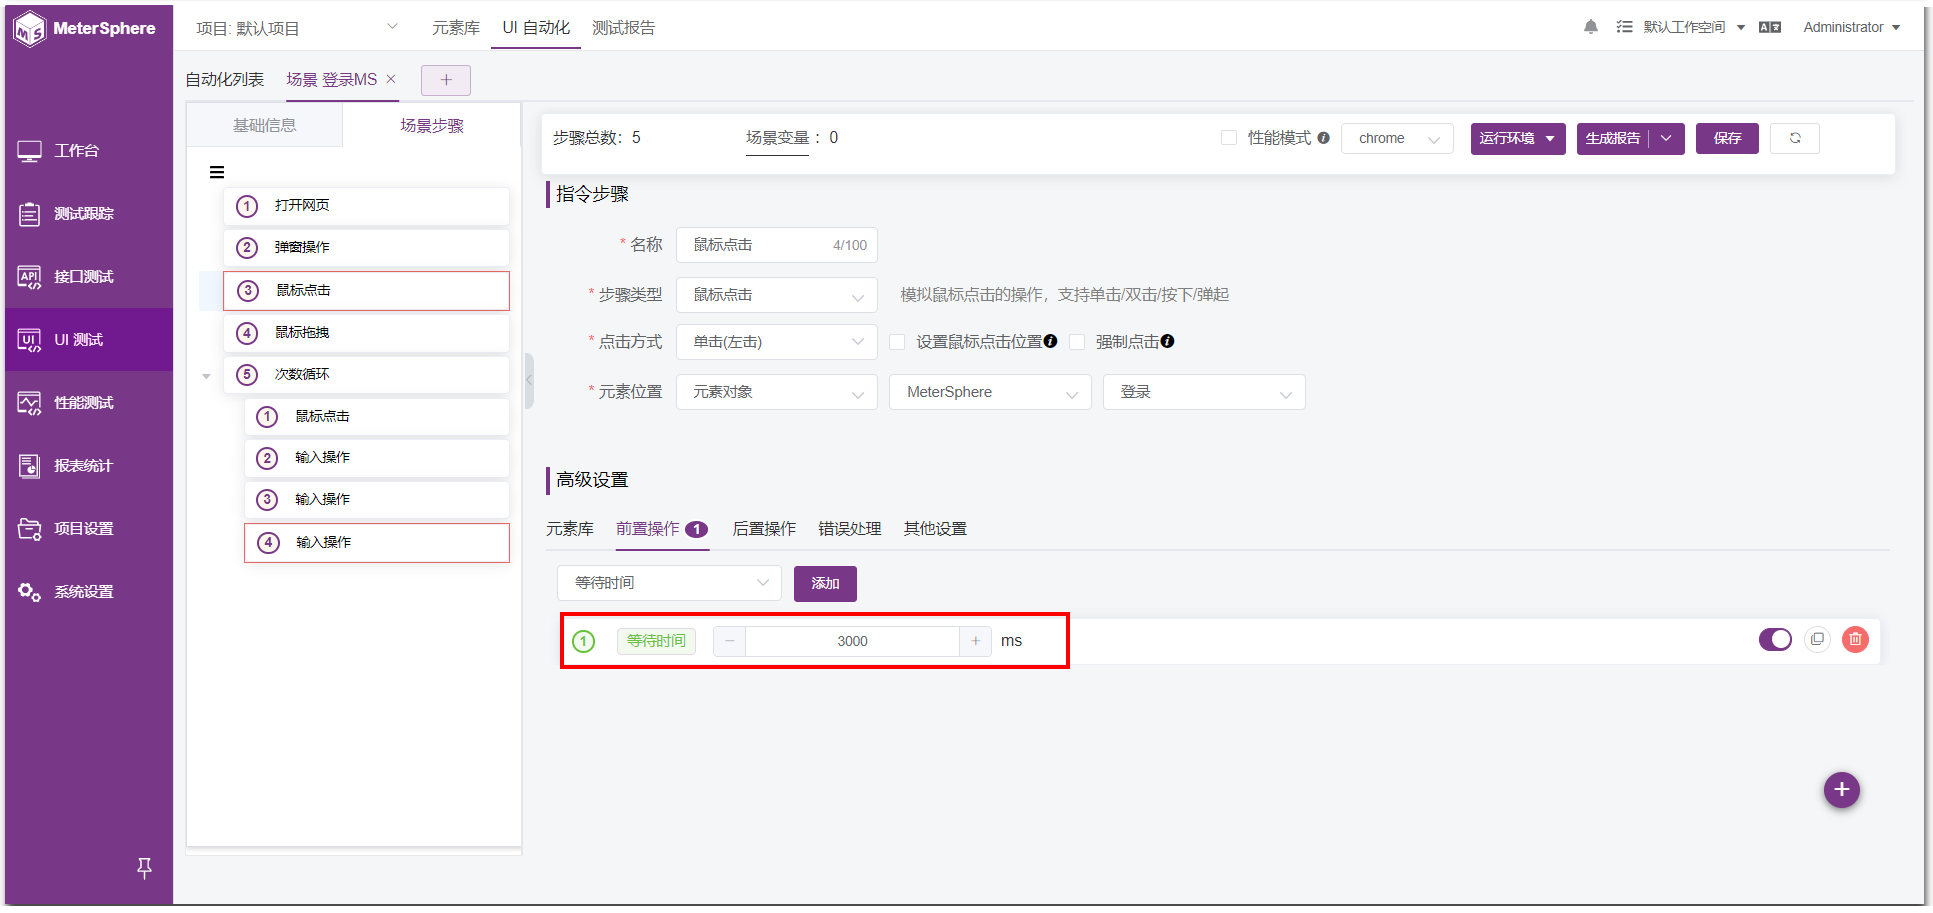Click the pin icon at sidebar bottom
Image resolution: width=1933 pixels, height=913 pixels.
144,868
